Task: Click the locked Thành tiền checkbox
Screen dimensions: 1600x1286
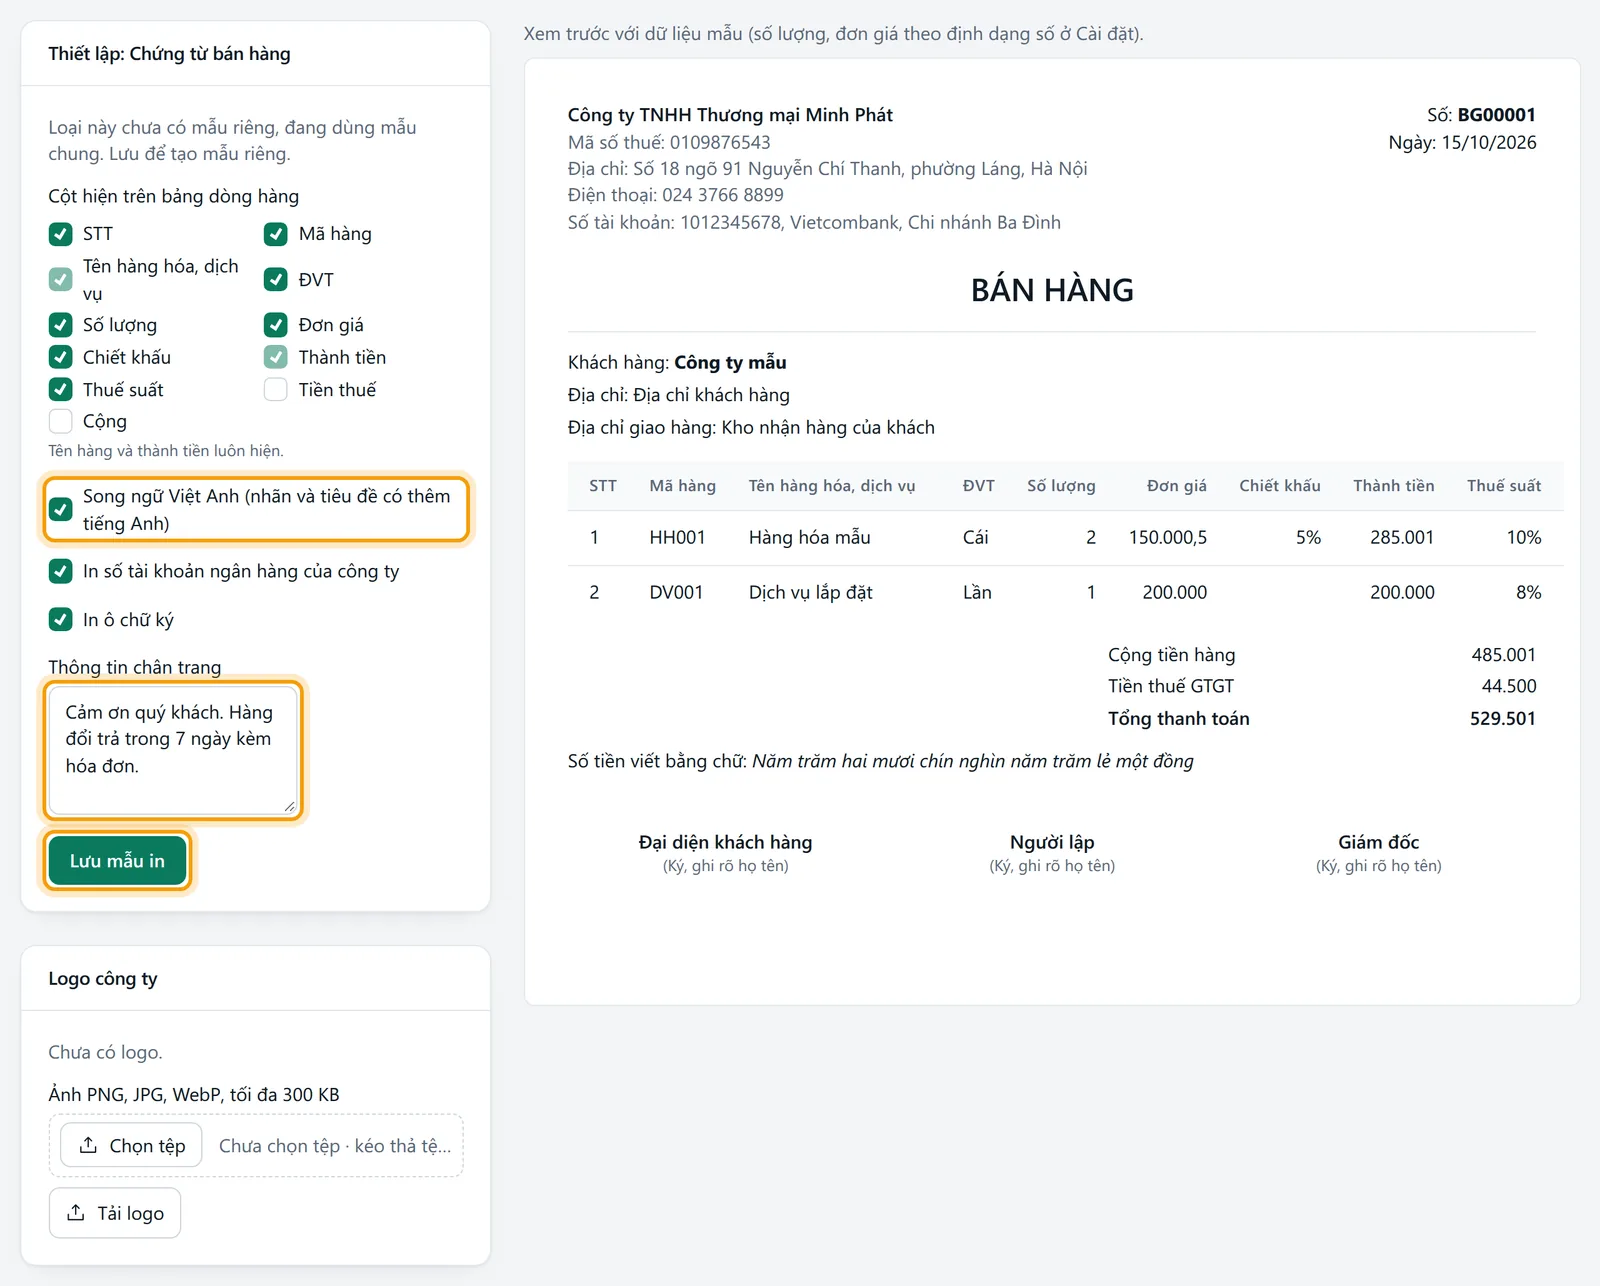Action: pyautogui.click(x=276, y=357)
